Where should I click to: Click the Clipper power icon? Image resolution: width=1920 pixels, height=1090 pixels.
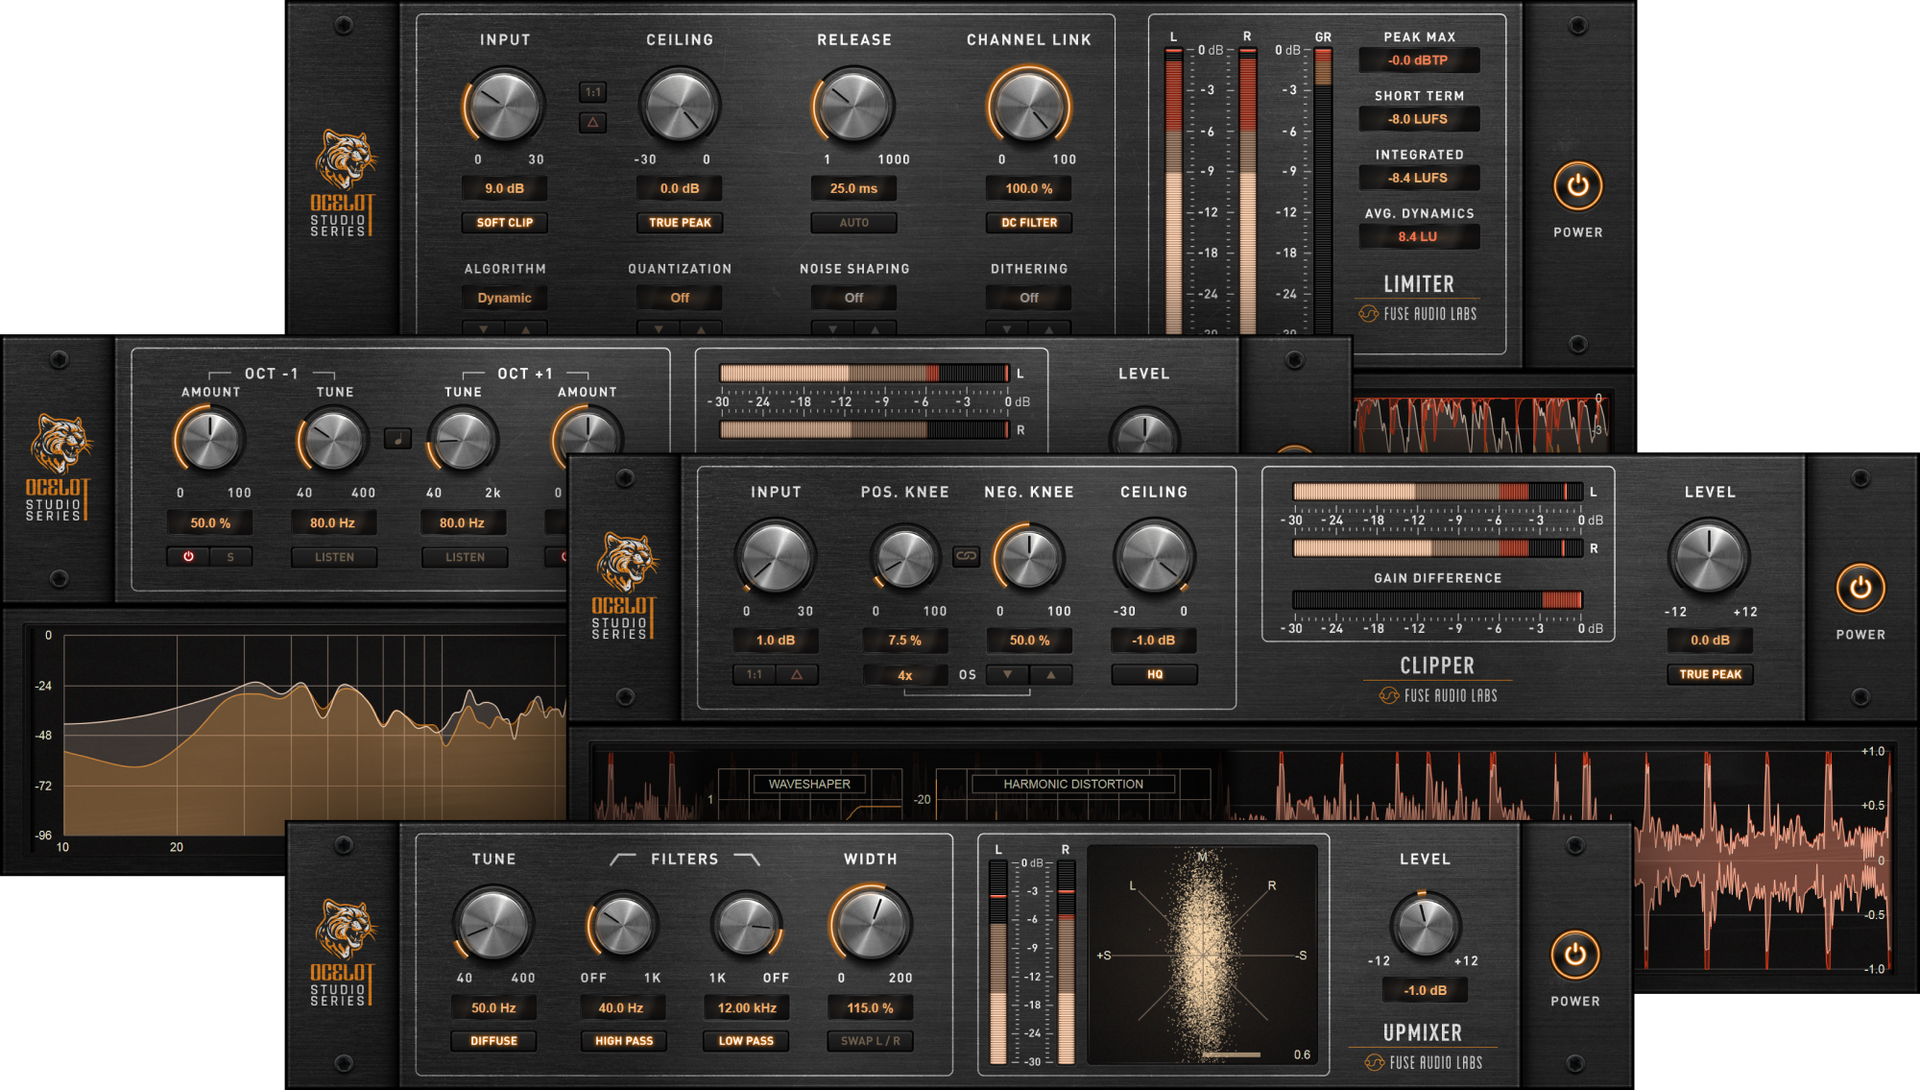coord(1859,588)
